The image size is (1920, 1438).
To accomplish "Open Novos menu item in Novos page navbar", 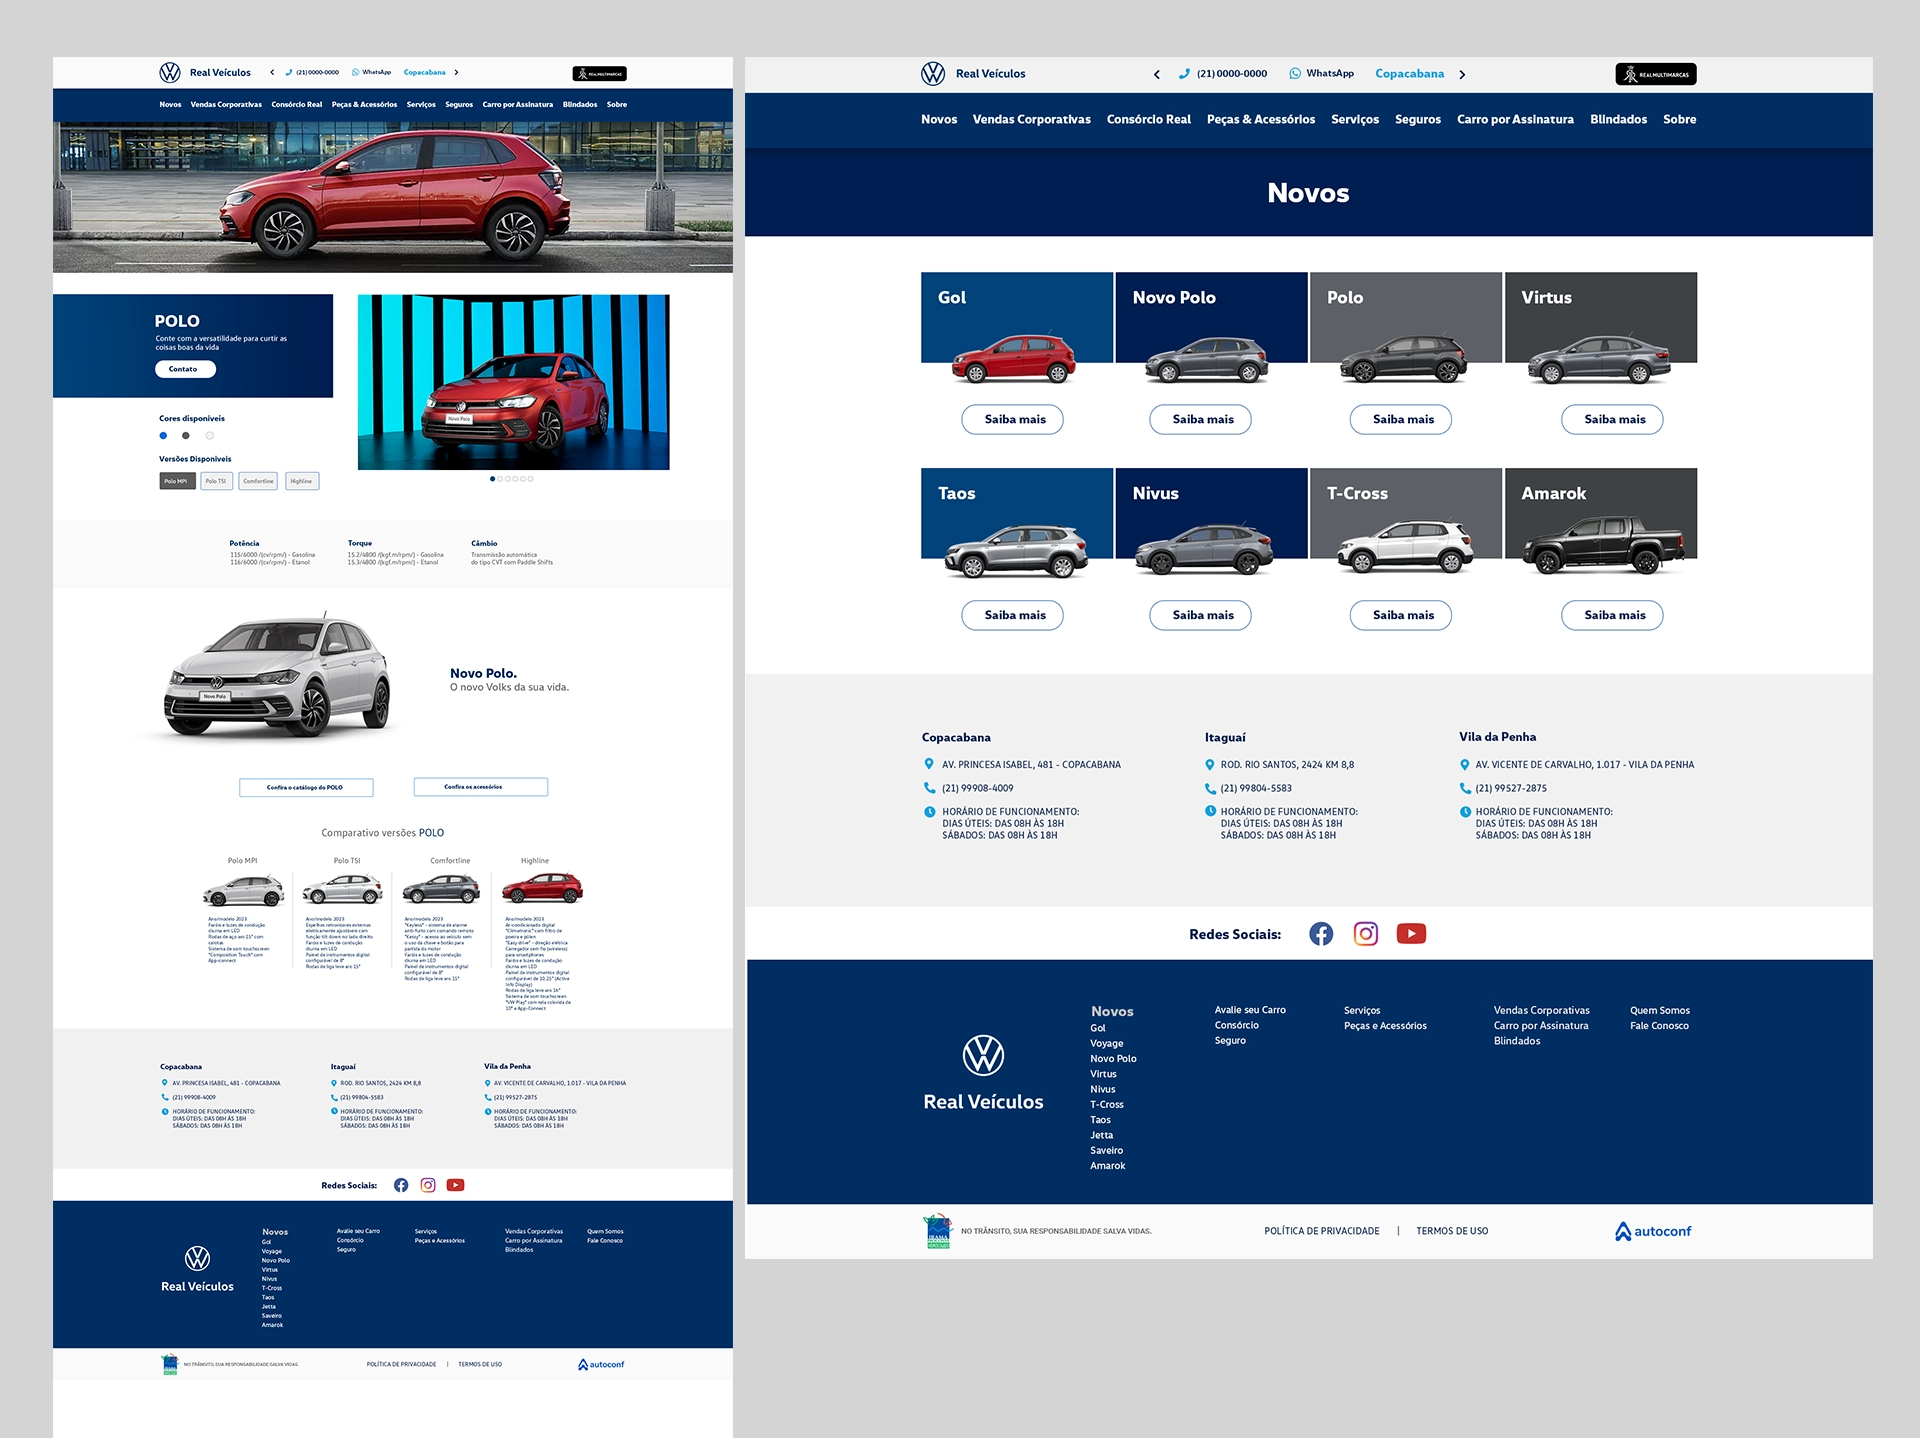I will coord(939,119).
